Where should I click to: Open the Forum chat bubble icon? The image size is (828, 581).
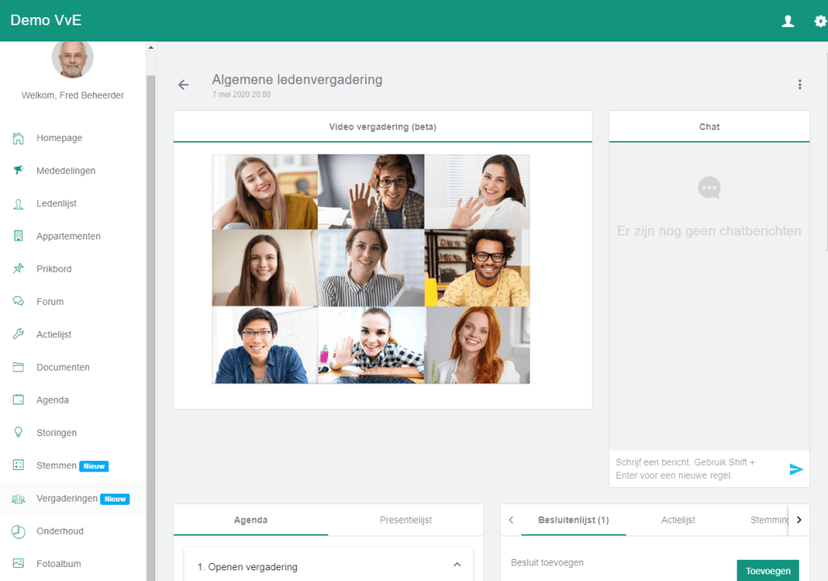coord(18,302)
